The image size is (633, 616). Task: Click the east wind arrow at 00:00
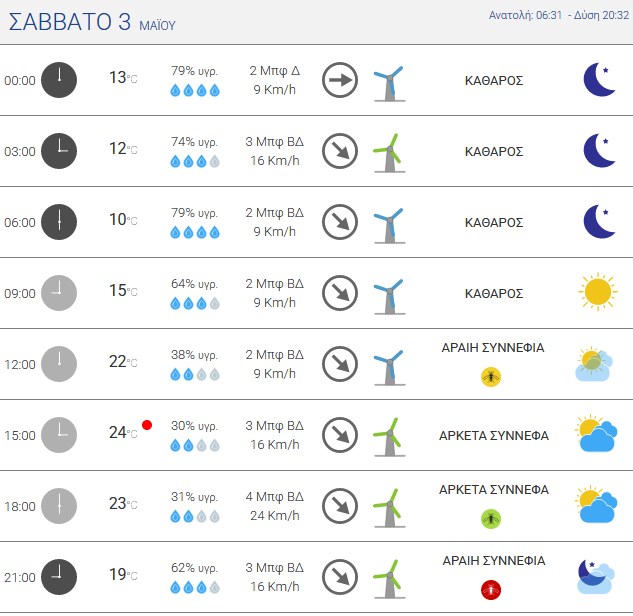(x=340, y=80)
